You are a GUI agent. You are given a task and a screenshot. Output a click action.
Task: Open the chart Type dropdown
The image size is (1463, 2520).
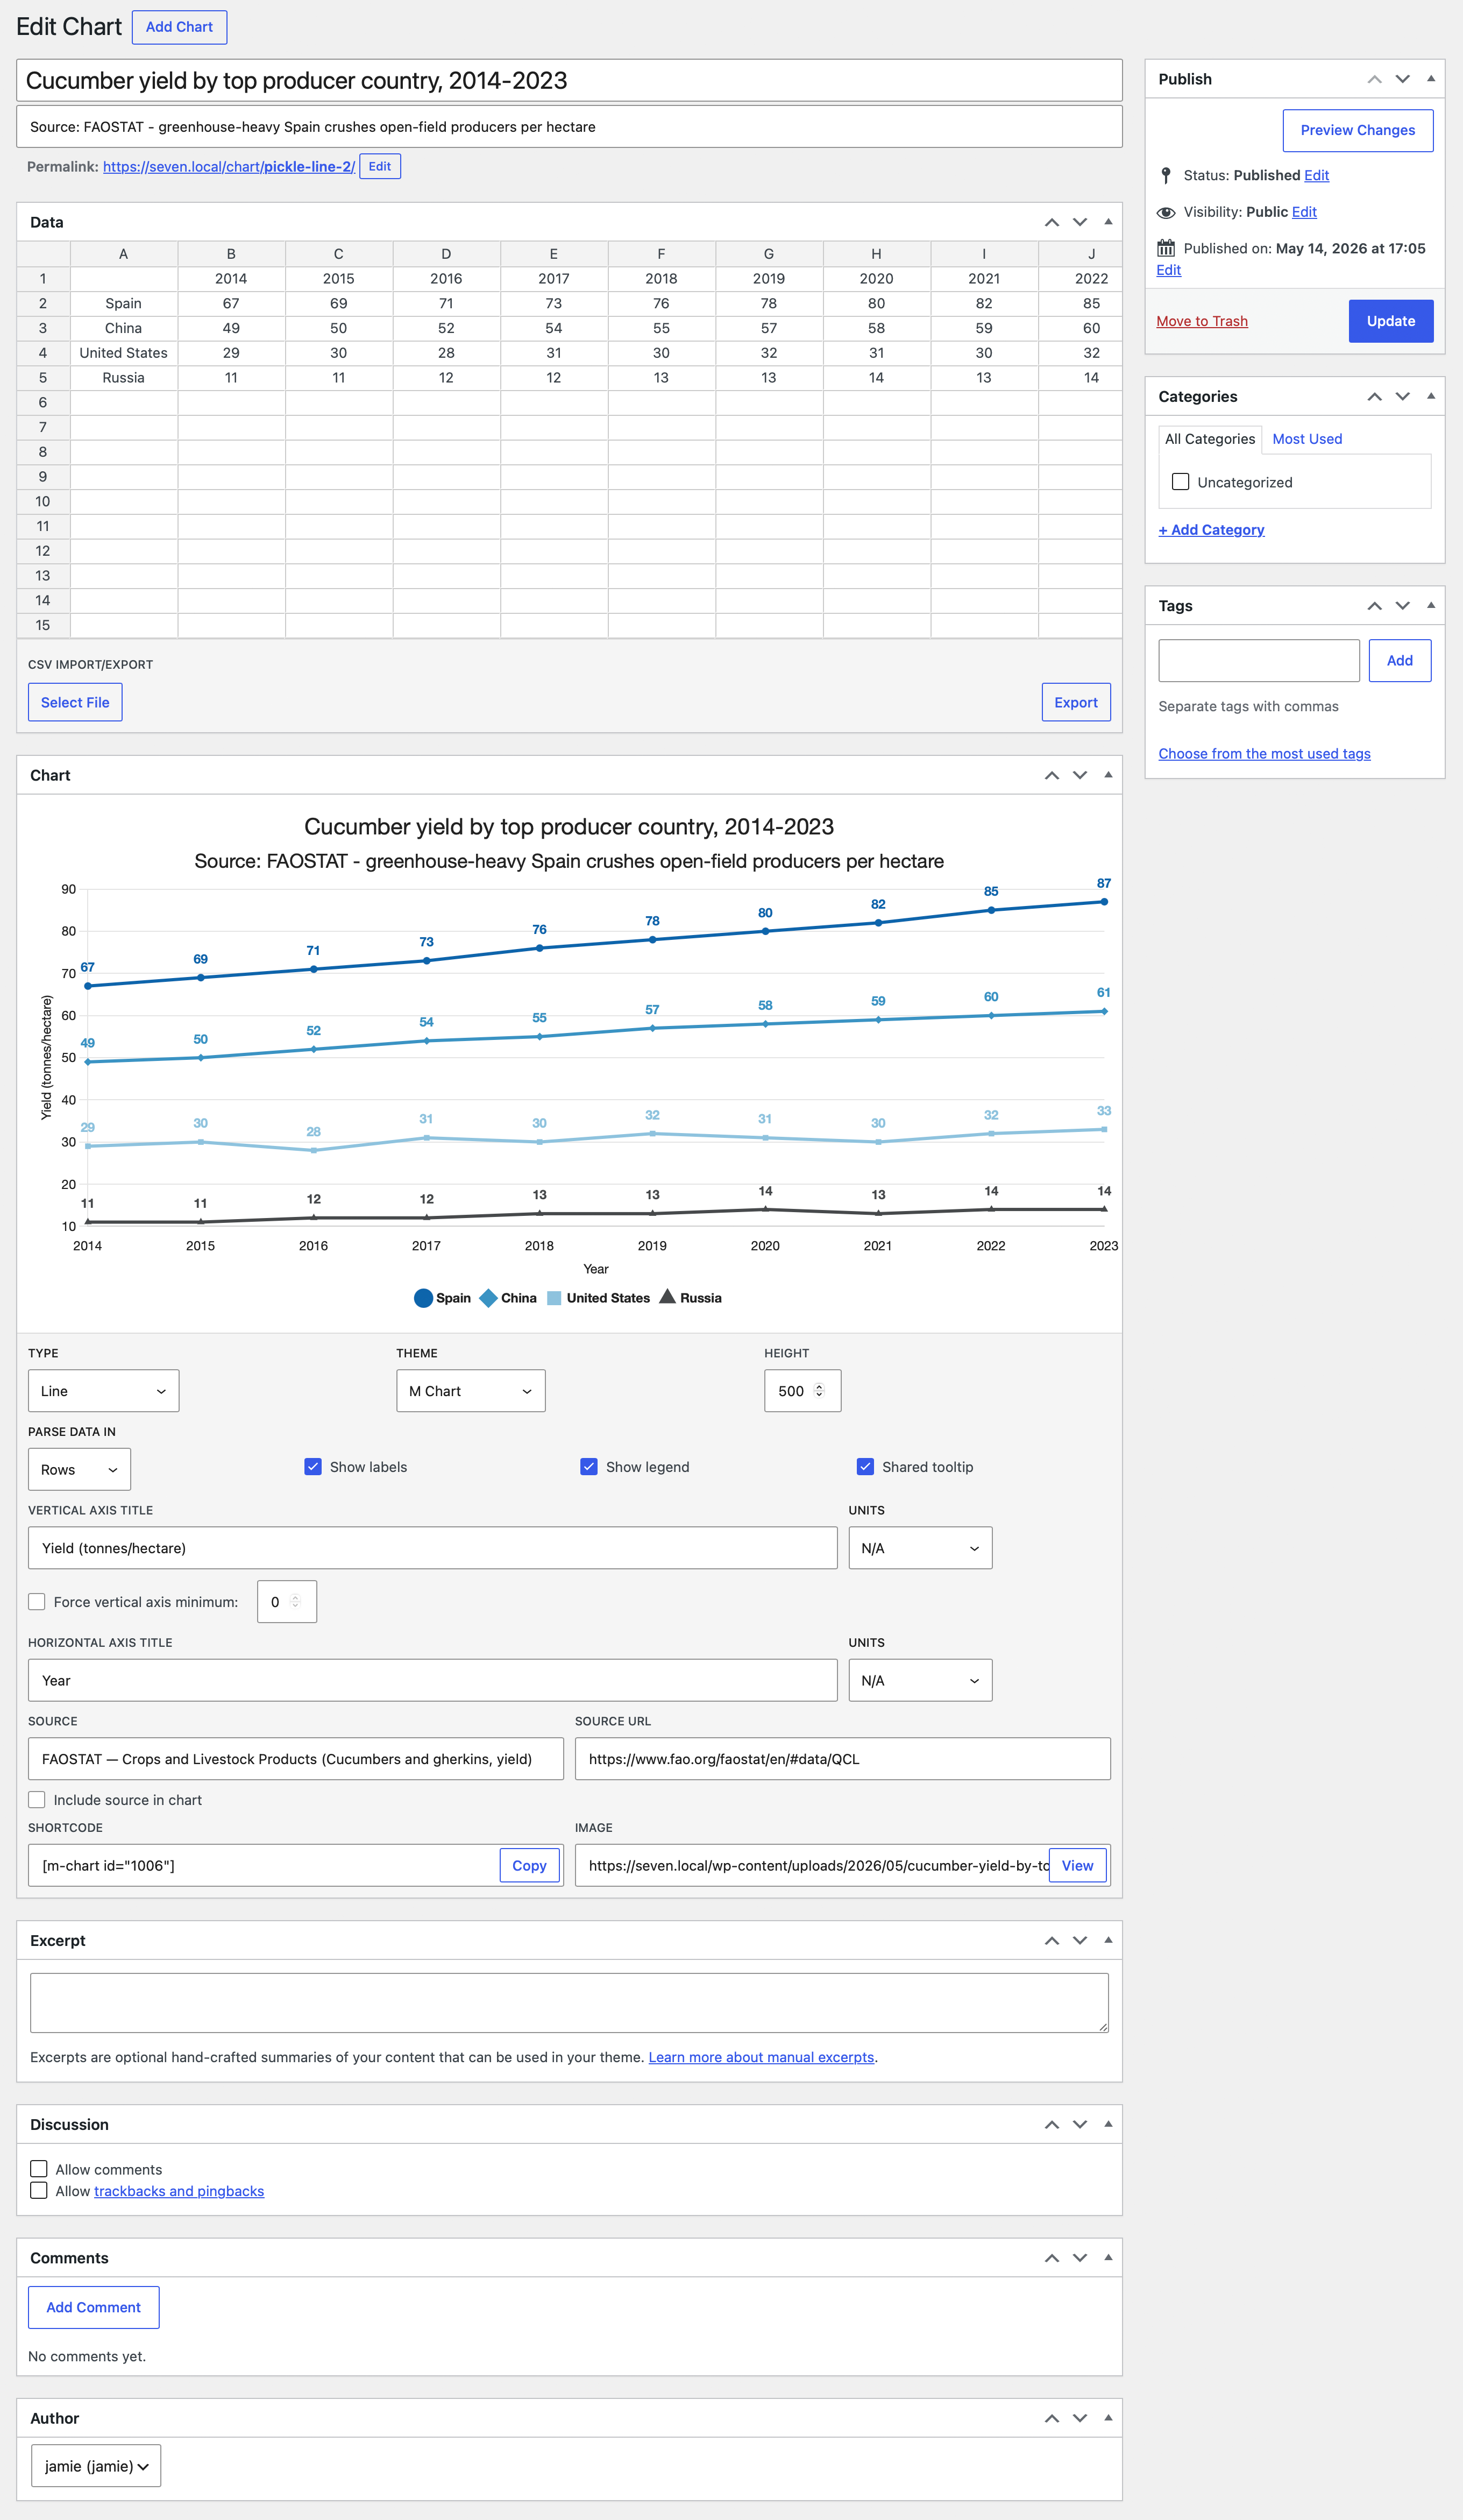(x=104, y=1390)
